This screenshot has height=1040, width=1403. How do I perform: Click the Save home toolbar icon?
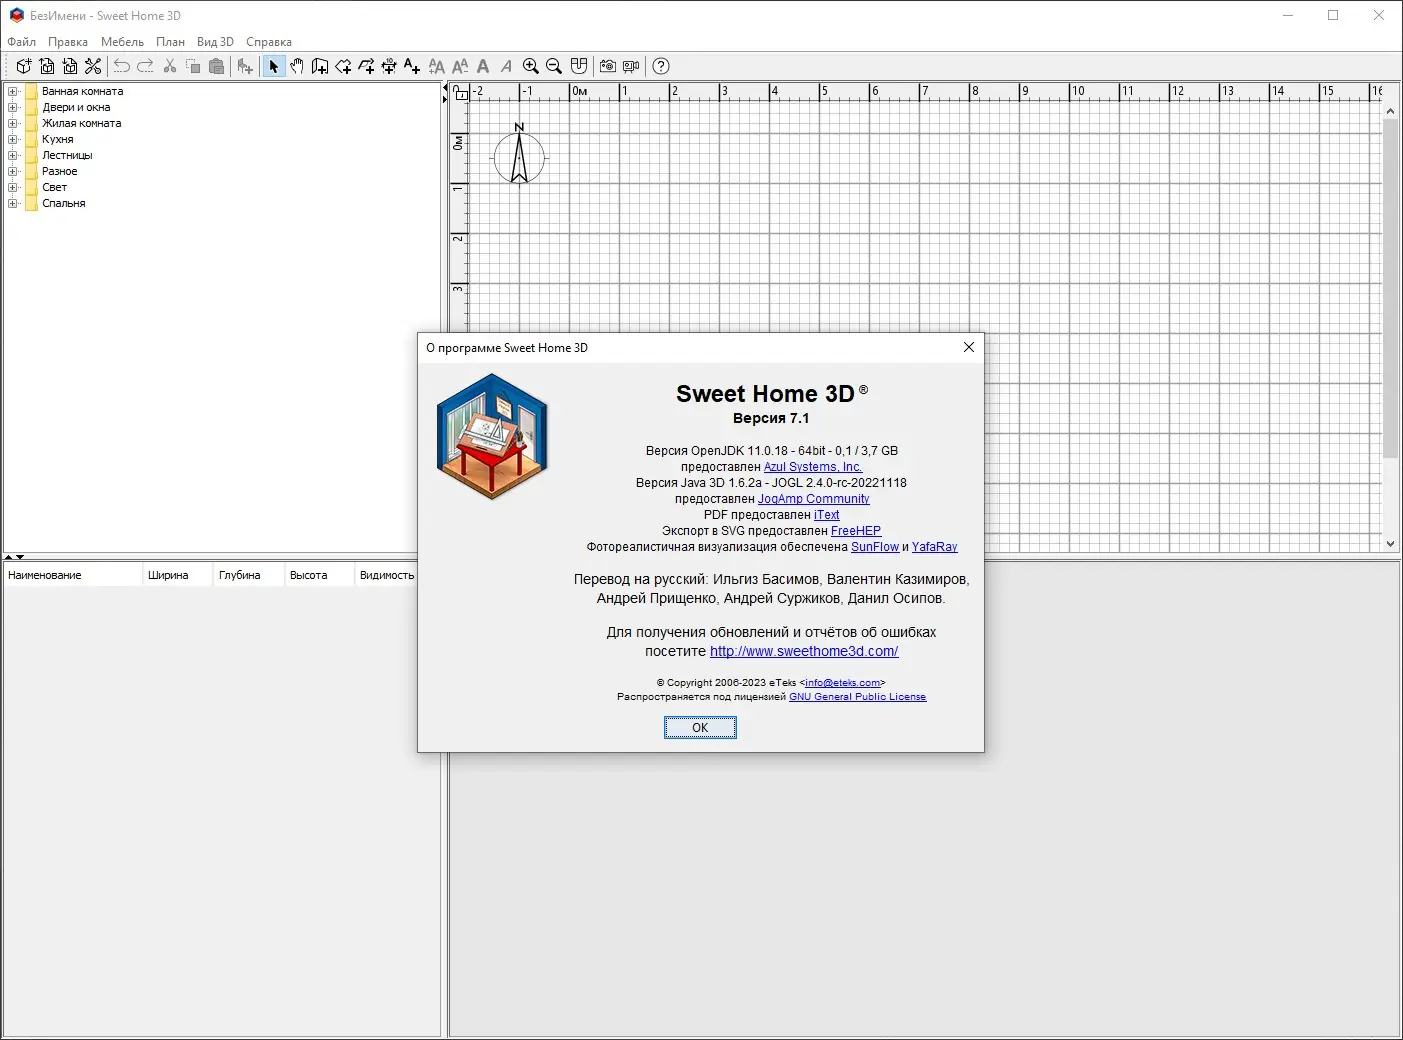click(x=70, y=66)
